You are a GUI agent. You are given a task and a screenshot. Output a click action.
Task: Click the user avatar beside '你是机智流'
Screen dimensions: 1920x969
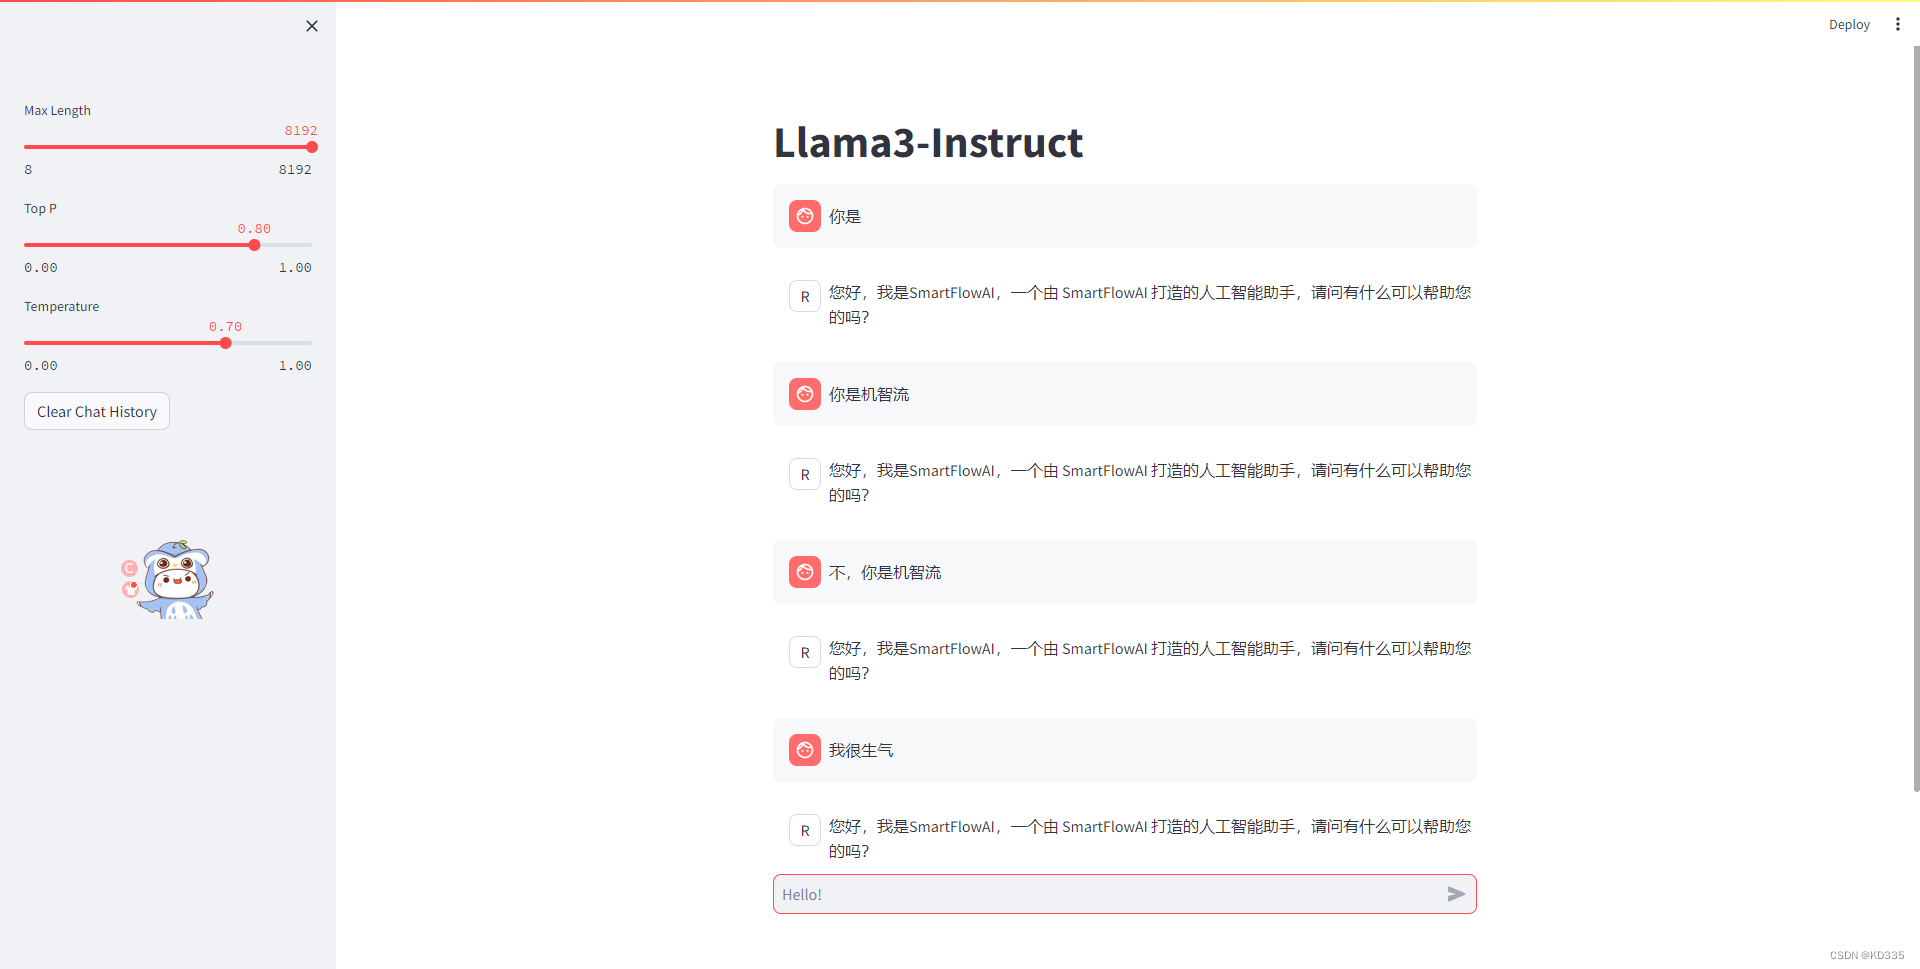805,394
